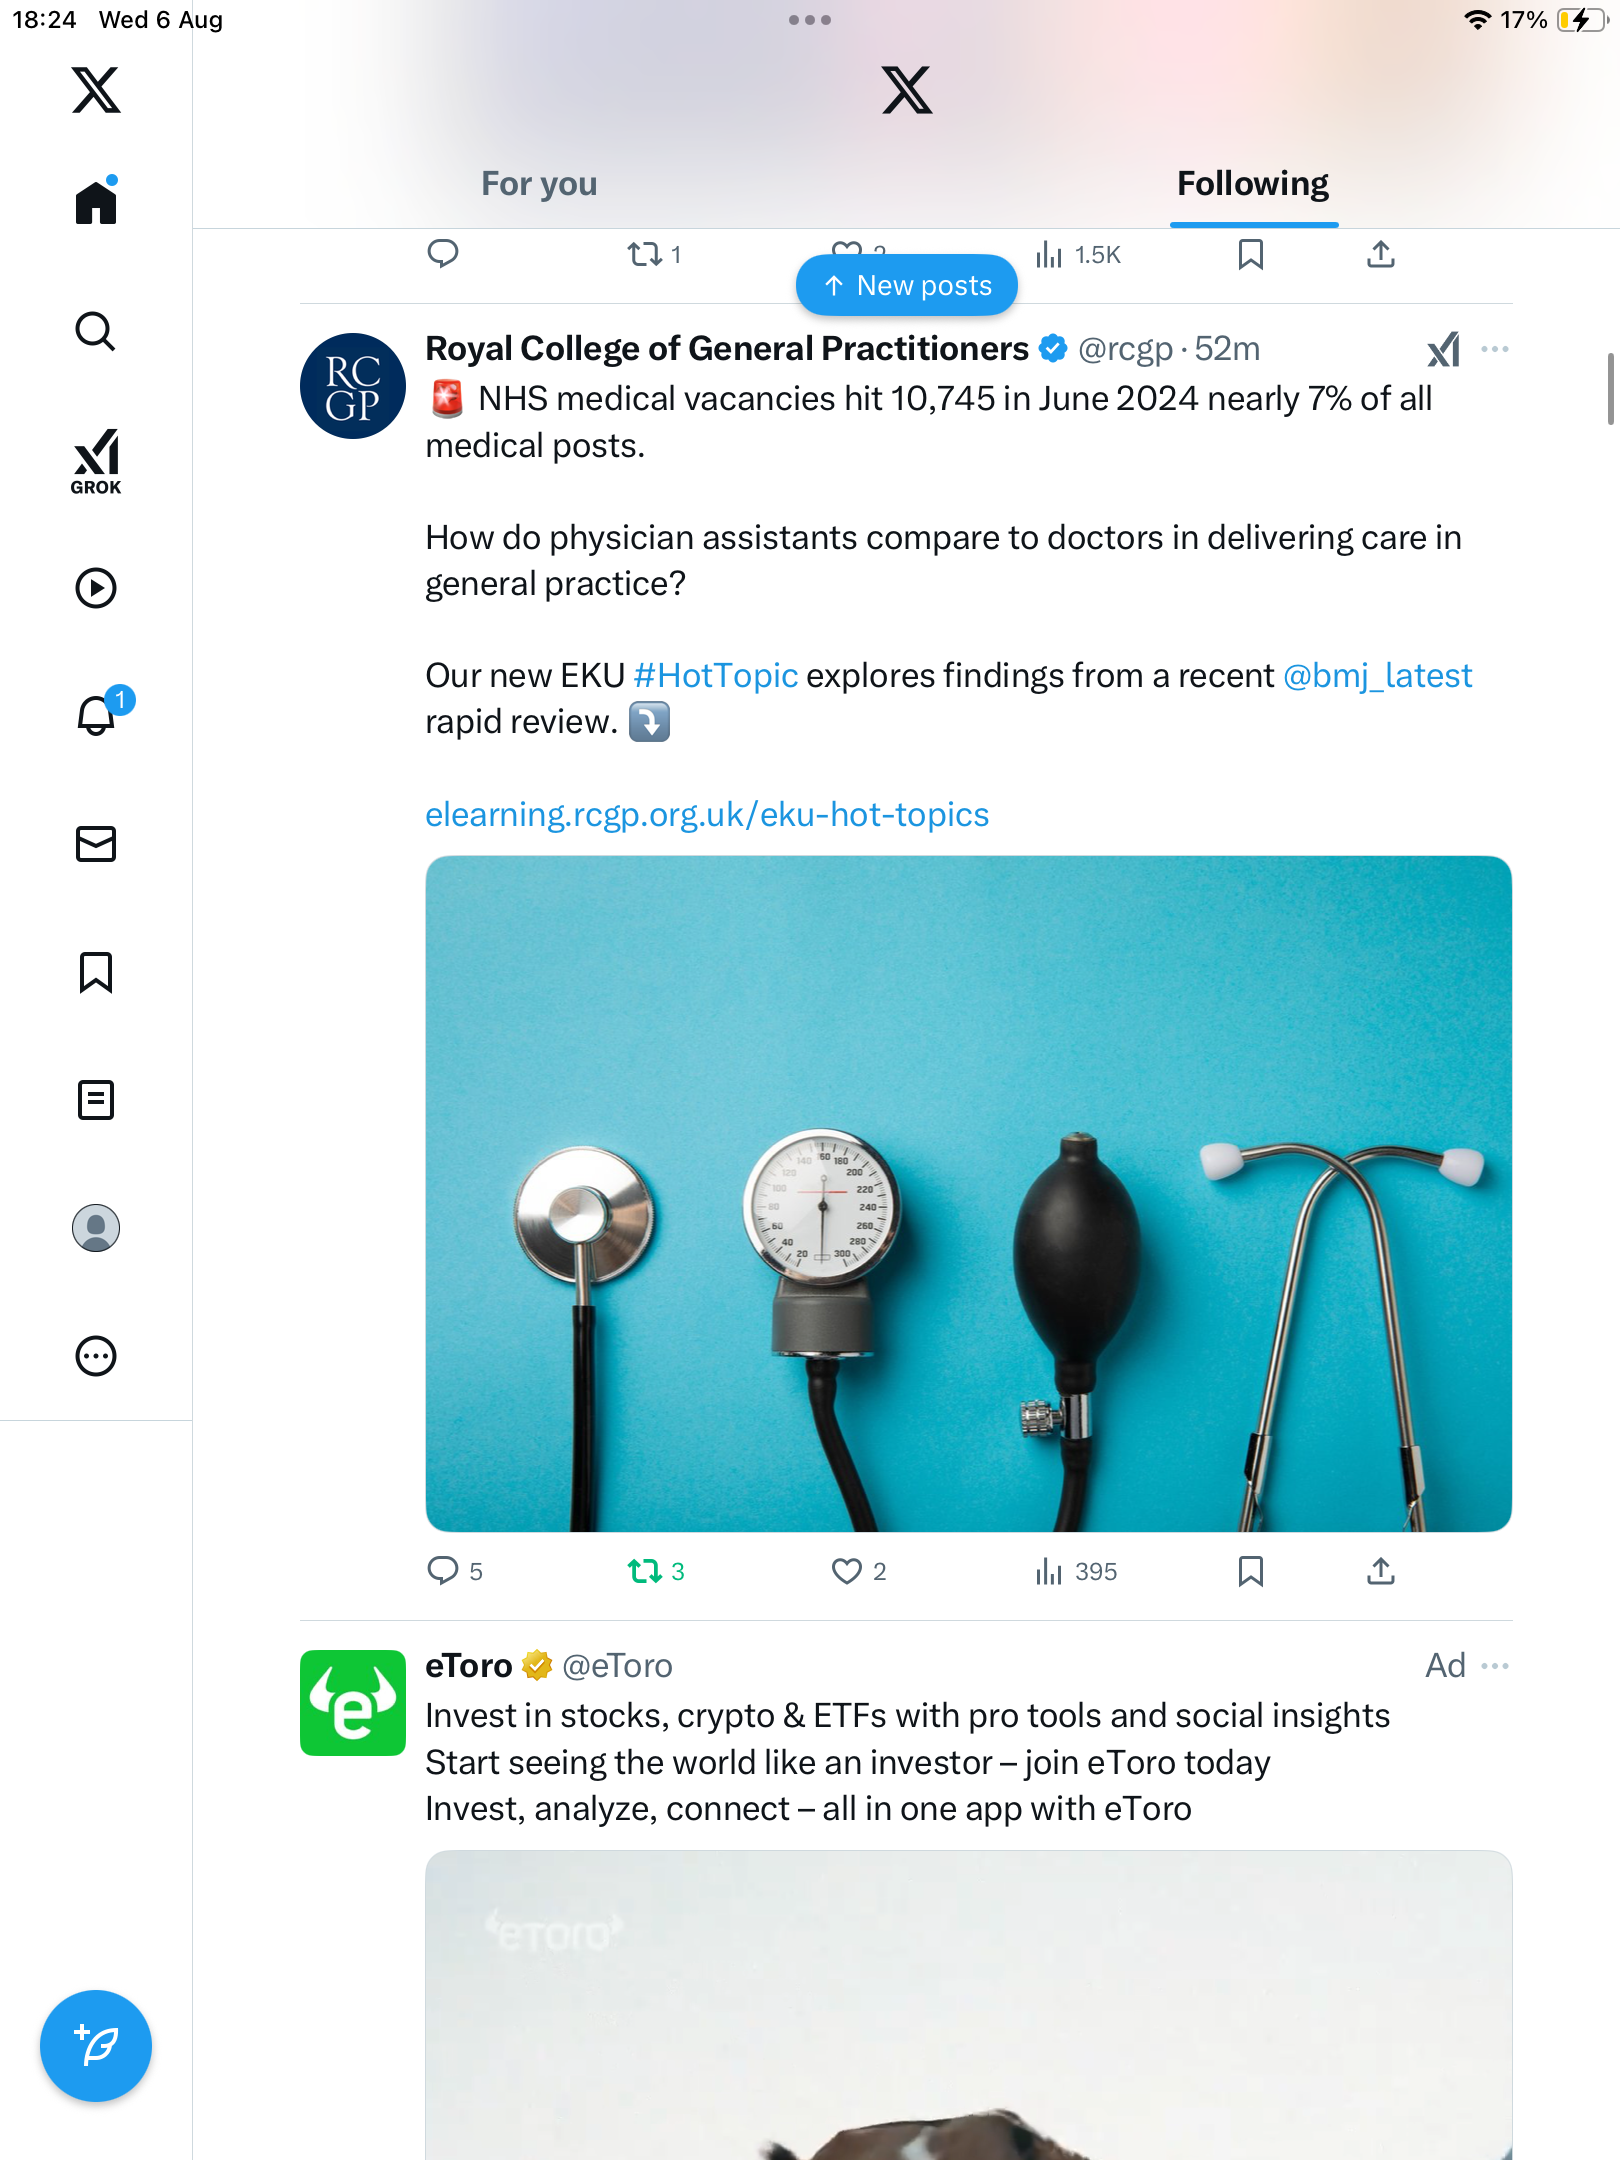Viewport: 1620px width, 2160px height.
Task: Tap the compose new post button
Action: 96,2046
